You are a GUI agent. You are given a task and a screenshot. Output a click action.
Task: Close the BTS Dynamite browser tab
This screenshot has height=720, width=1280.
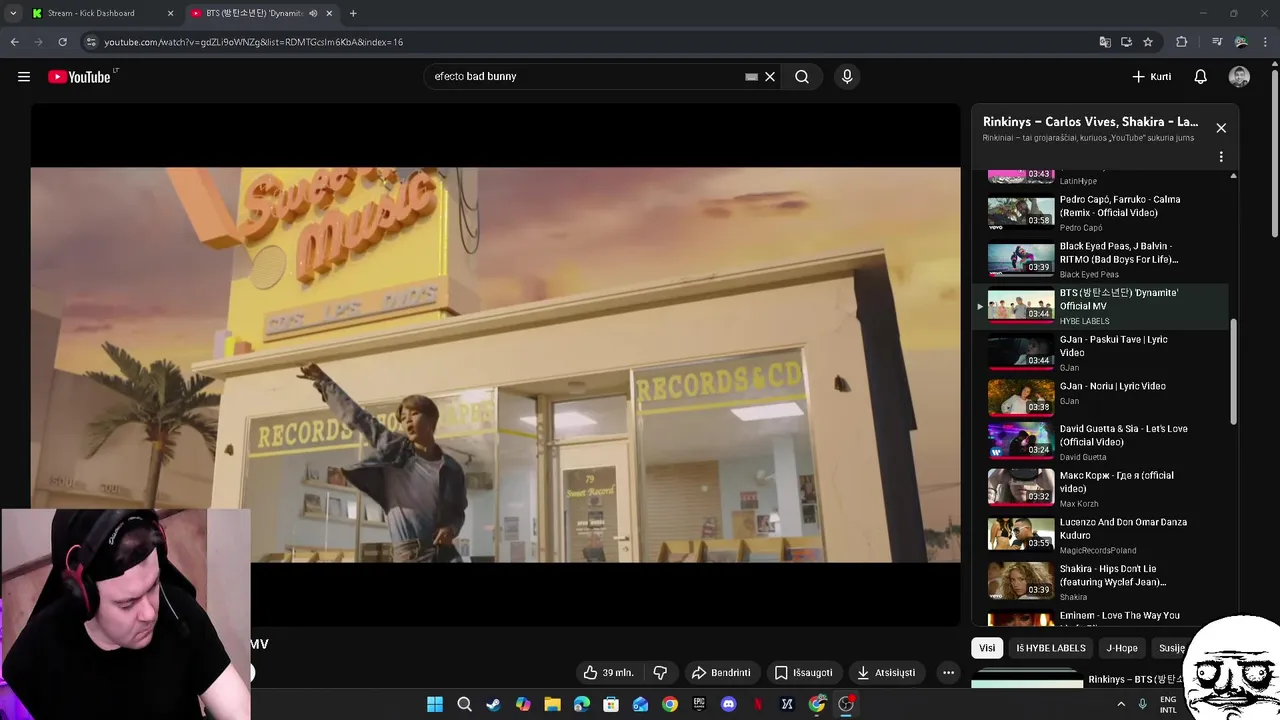[329, 13]
